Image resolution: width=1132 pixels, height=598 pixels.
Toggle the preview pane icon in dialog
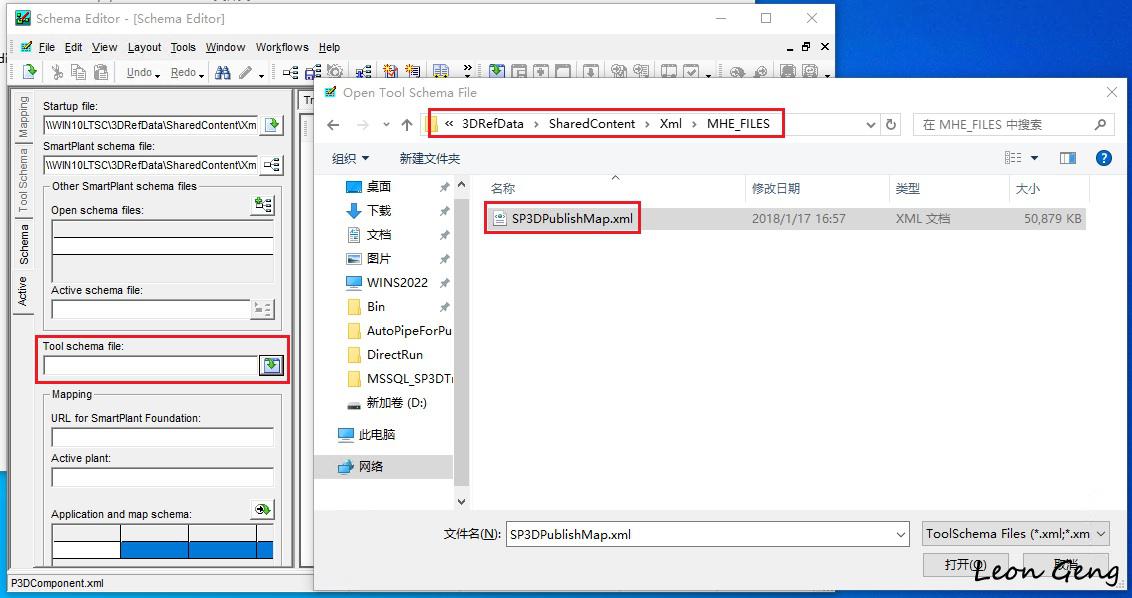[1068, 158]
